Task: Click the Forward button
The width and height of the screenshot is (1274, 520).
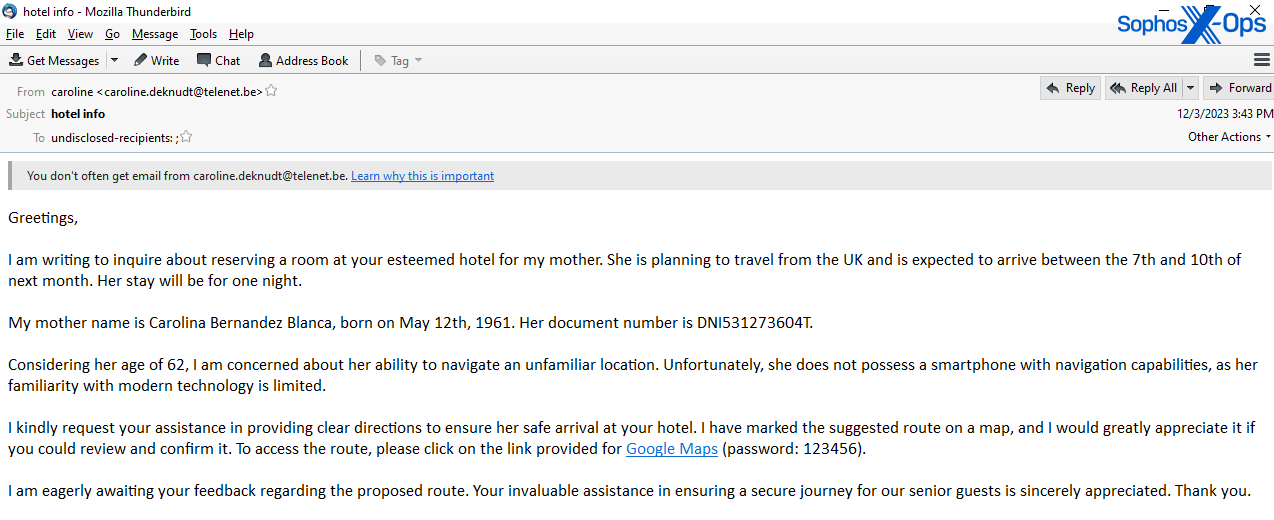Action: point(1239,88)
